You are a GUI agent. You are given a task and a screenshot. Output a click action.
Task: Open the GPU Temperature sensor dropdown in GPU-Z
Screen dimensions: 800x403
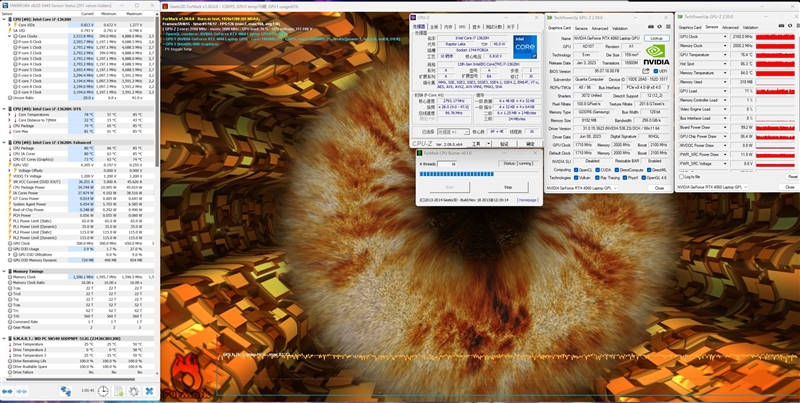(724, 55)
